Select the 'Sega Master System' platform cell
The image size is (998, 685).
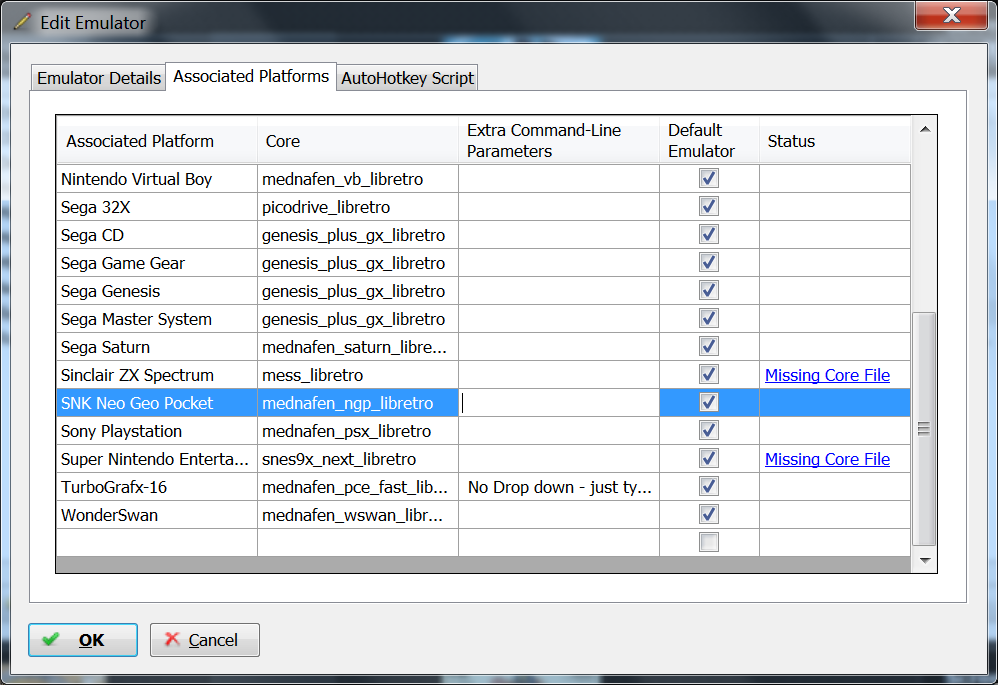tap(157, 319)
